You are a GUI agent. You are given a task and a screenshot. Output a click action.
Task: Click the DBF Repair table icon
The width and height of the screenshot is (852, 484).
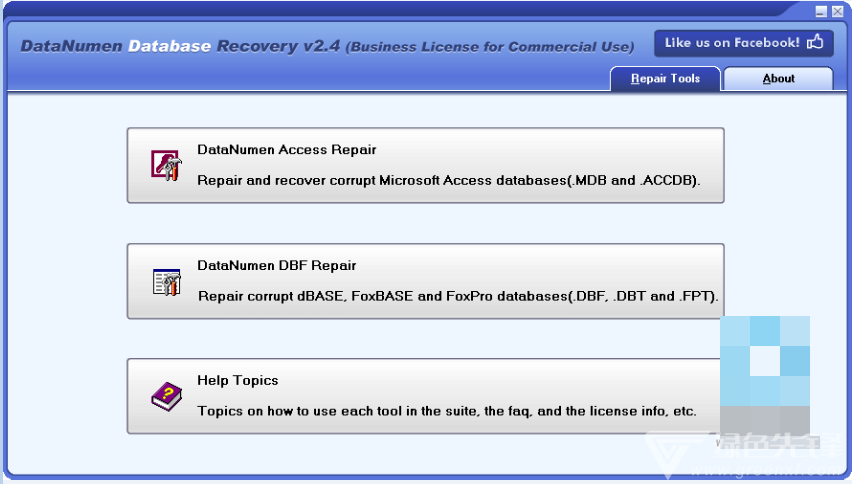[166, 282]
